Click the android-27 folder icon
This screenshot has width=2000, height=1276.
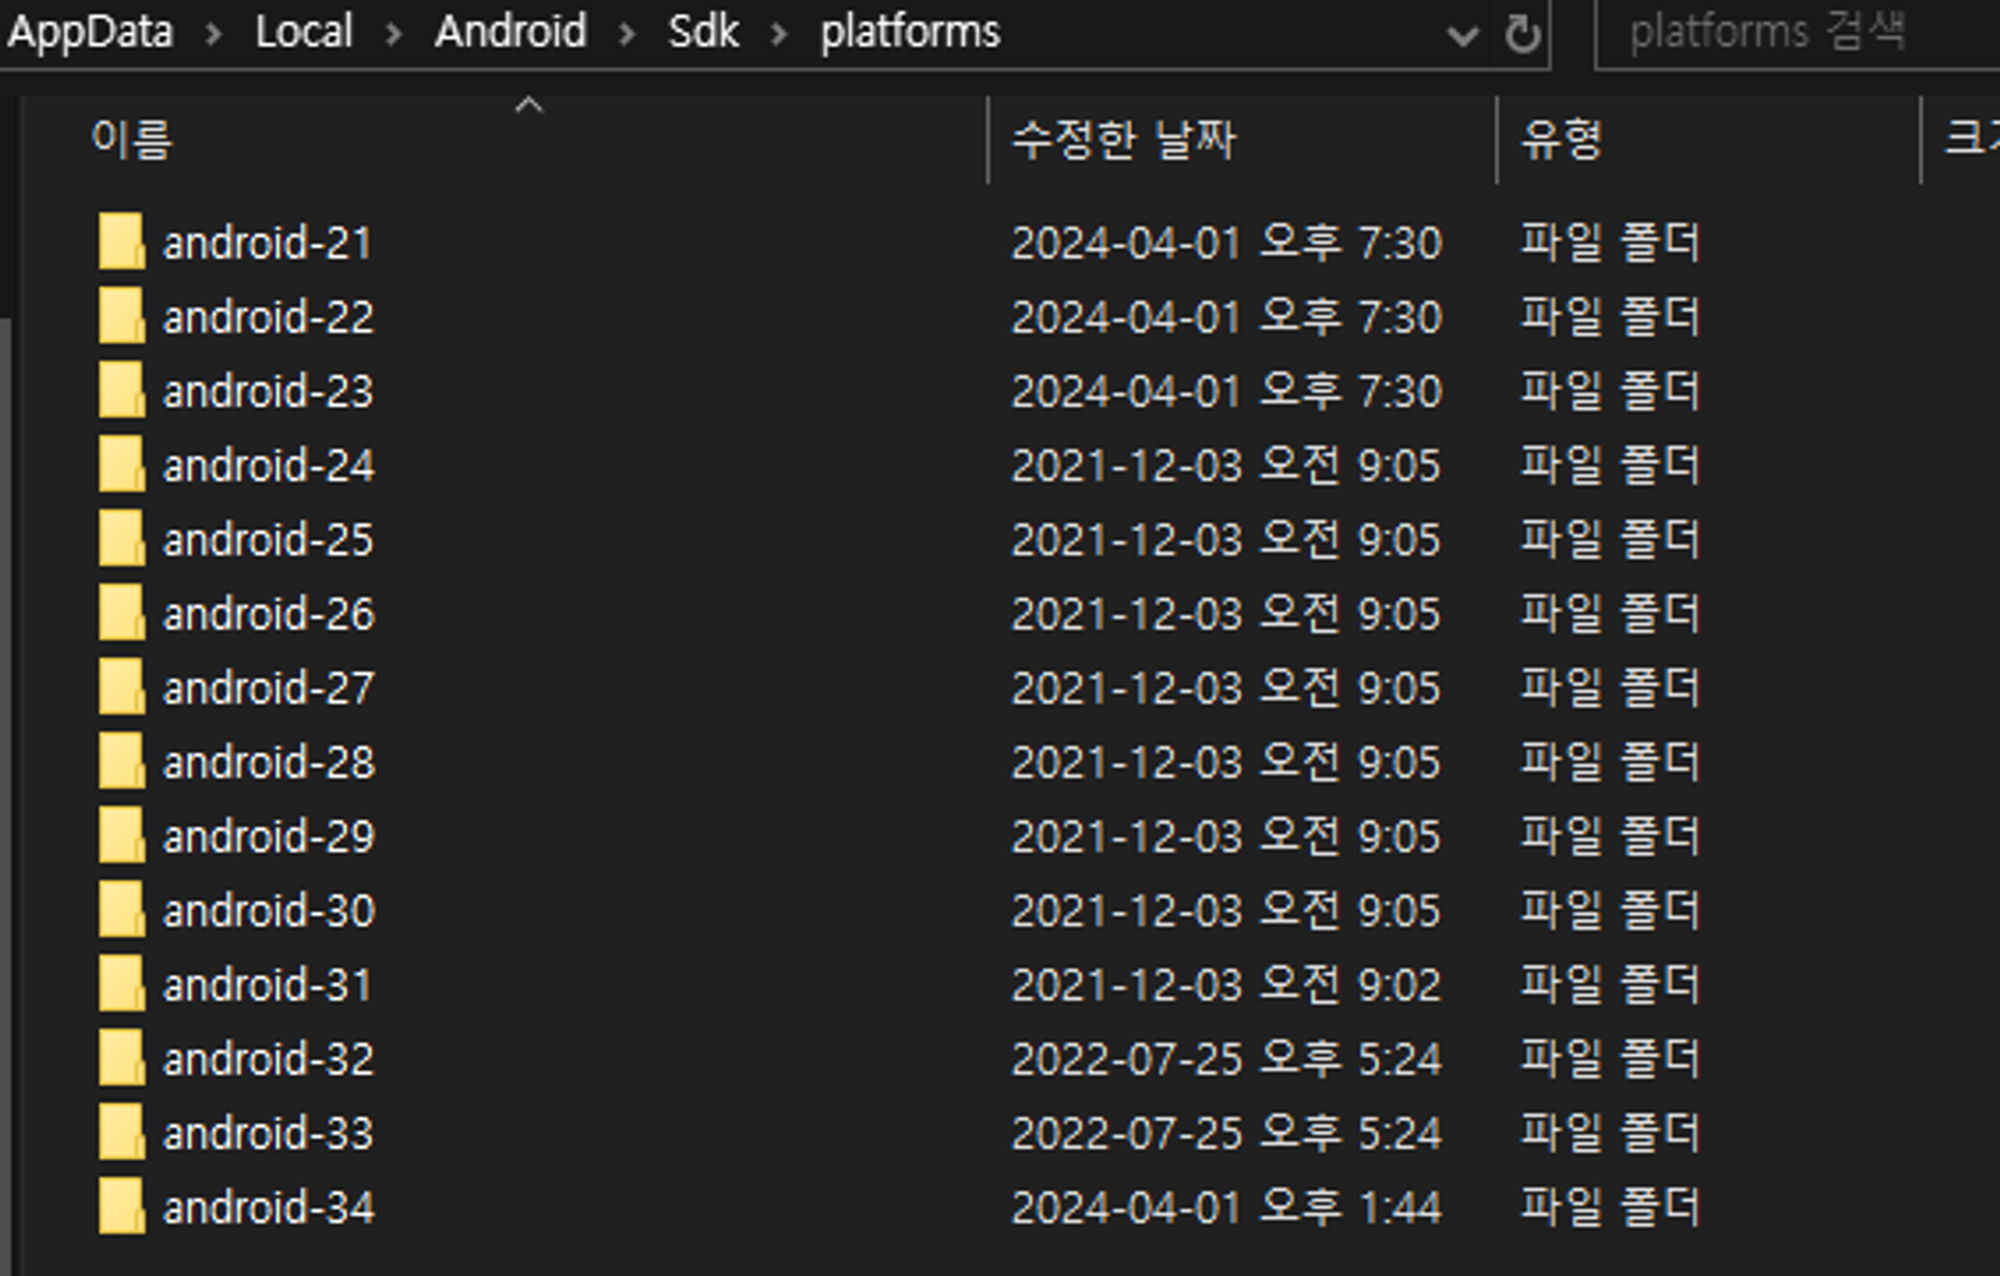(121, 687)
